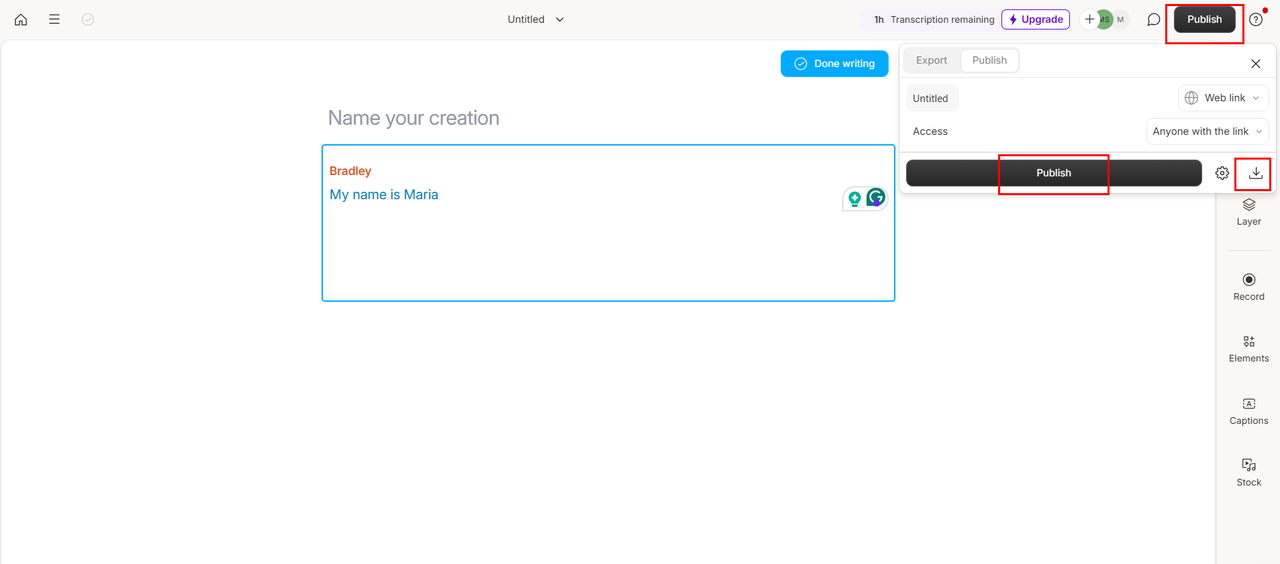Open the Captions panel
This screenshot has height=564, width=1280.
(x=1249, y=411)
